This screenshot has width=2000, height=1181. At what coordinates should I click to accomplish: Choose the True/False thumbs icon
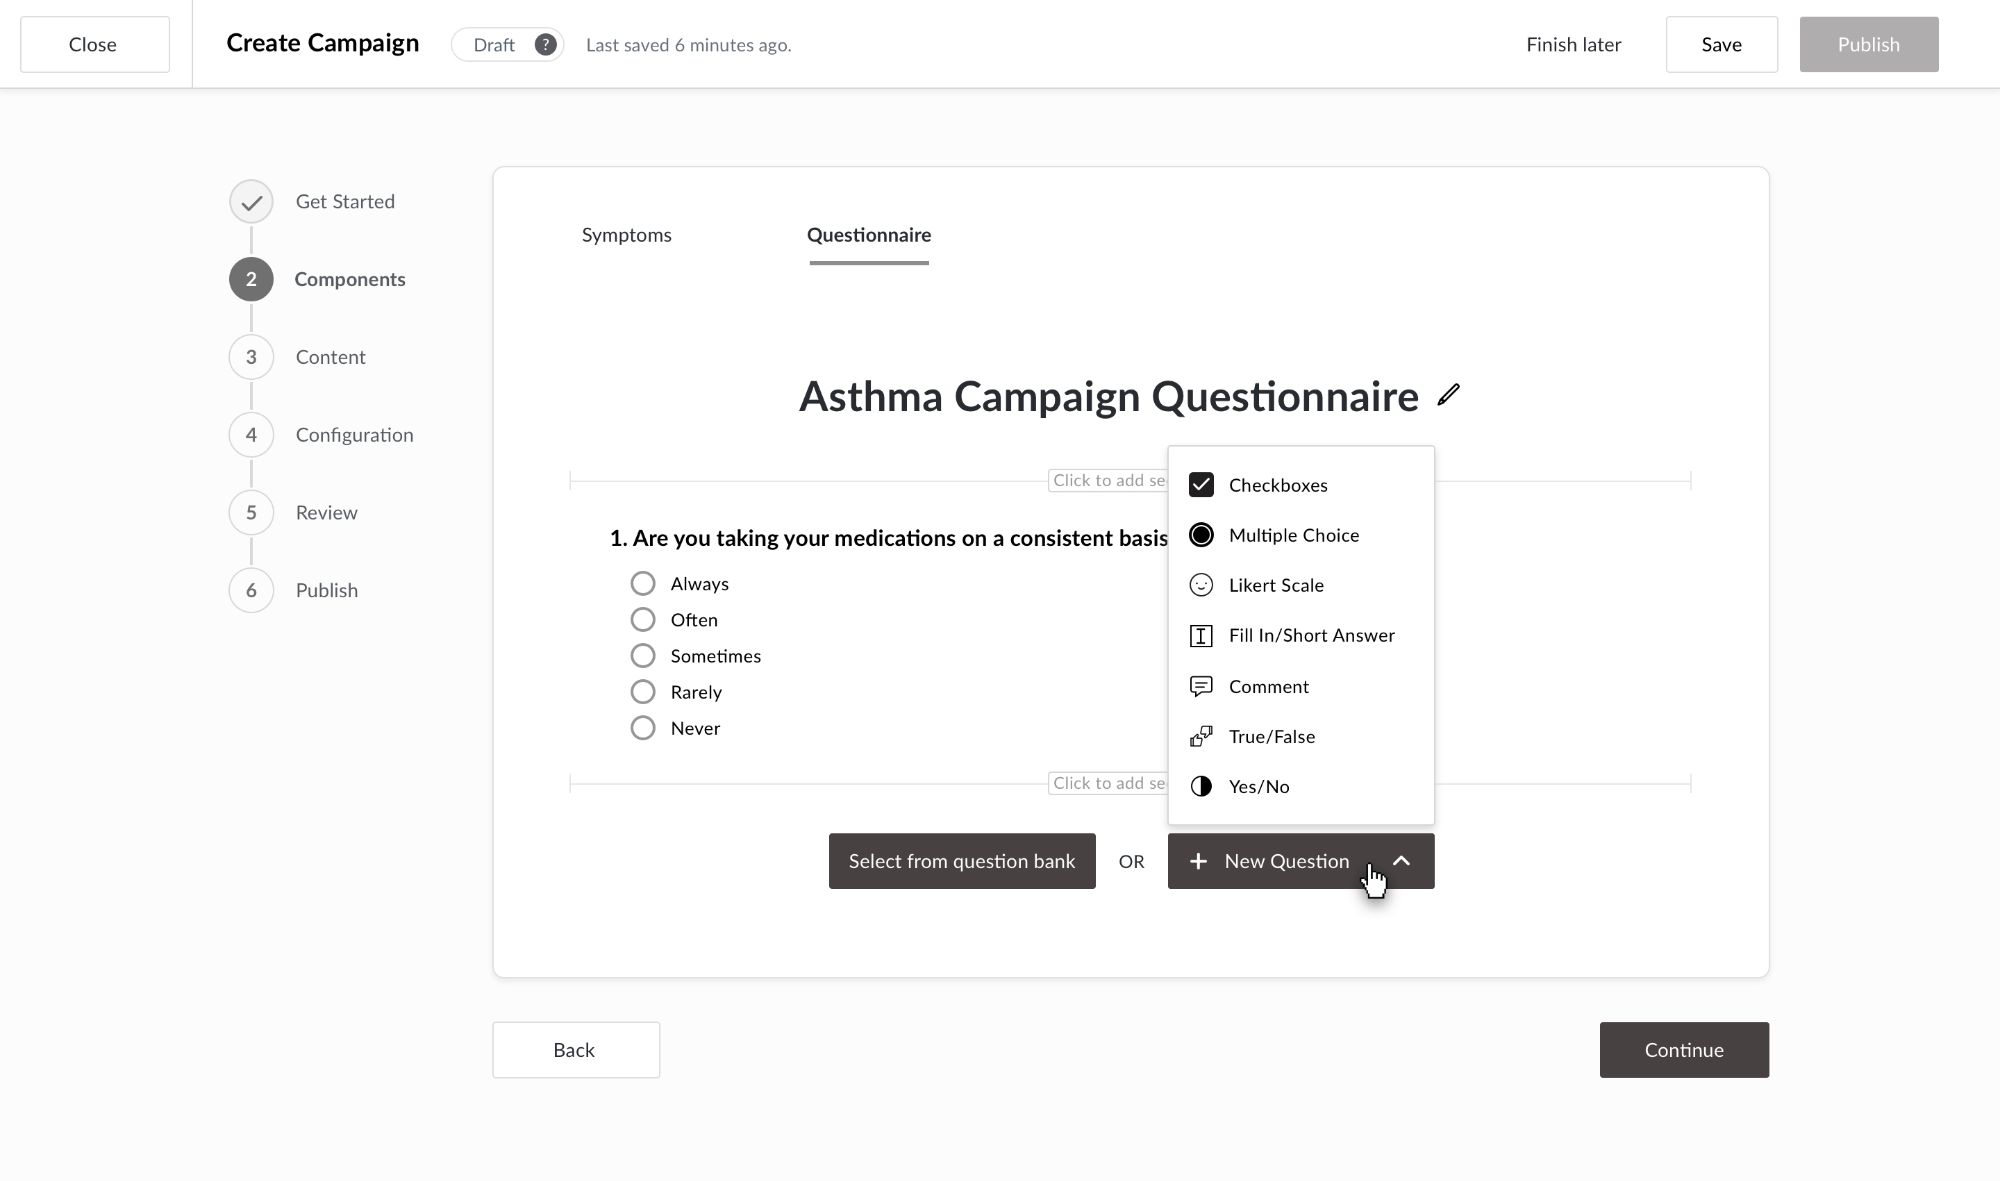(1201, 737)
